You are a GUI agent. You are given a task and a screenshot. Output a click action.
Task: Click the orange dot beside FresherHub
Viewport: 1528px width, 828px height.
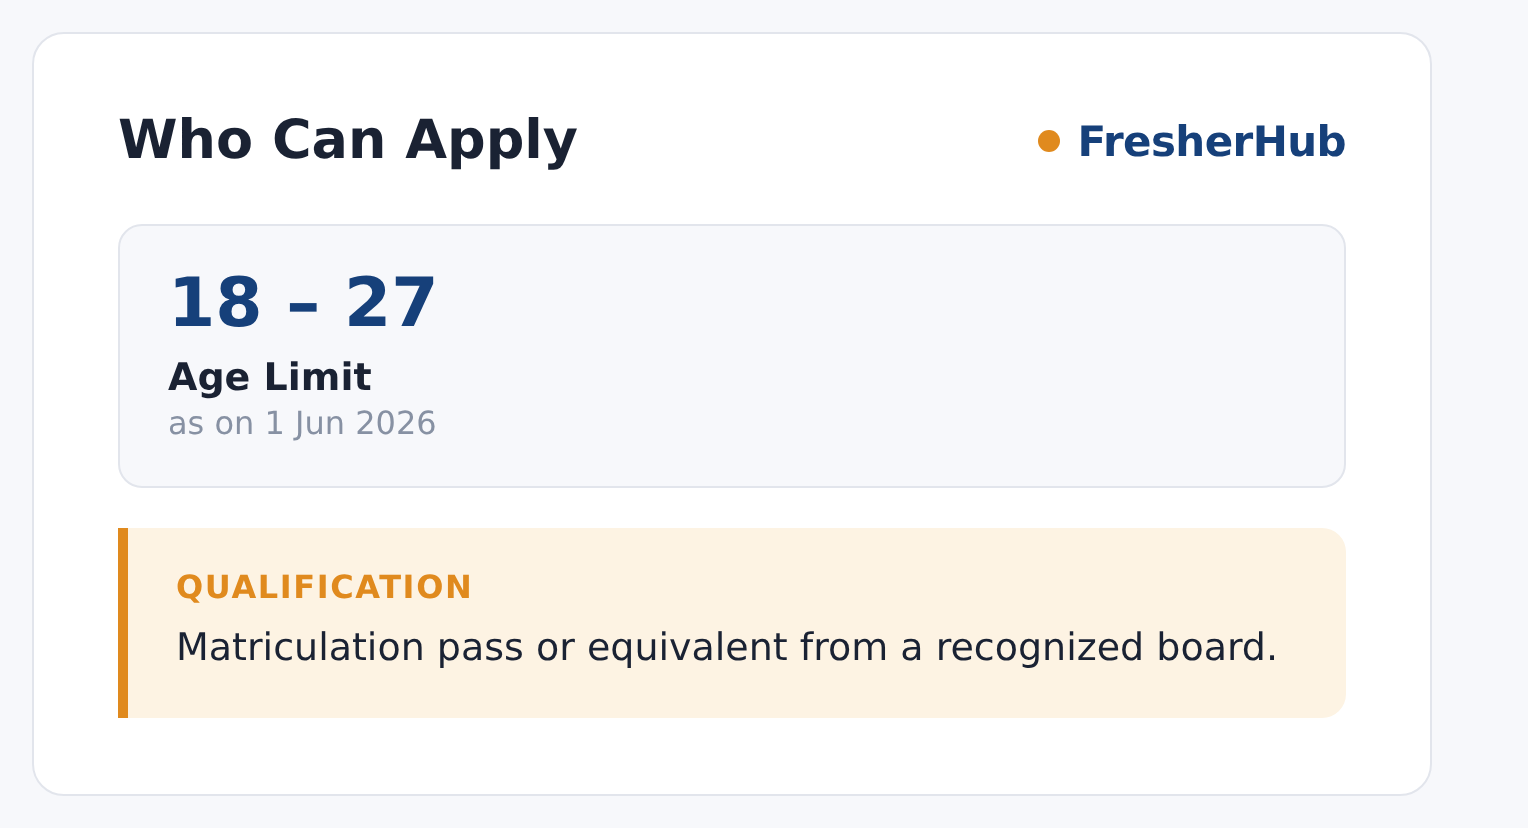click(1049, 141)
